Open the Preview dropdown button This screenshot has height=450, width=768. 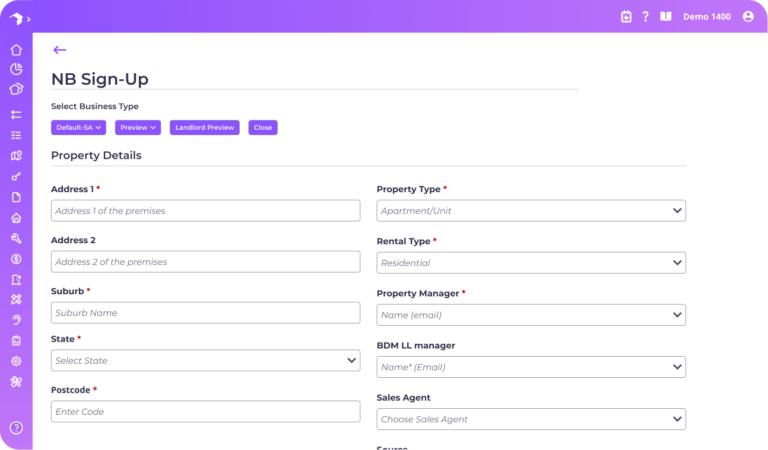click(x=138, y=128)
